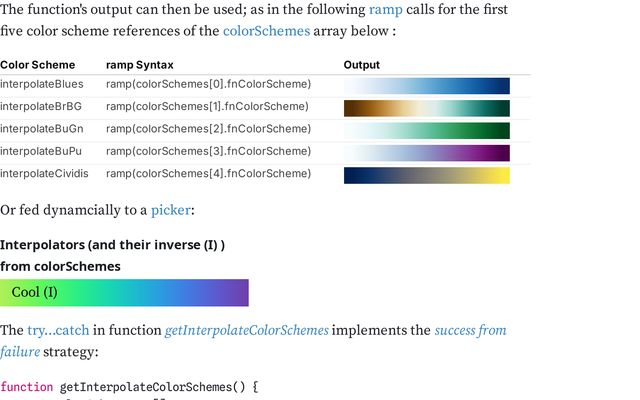Screen dimensions: 640x400
Task: Click the try...catch link
Action: coord(58,330)
